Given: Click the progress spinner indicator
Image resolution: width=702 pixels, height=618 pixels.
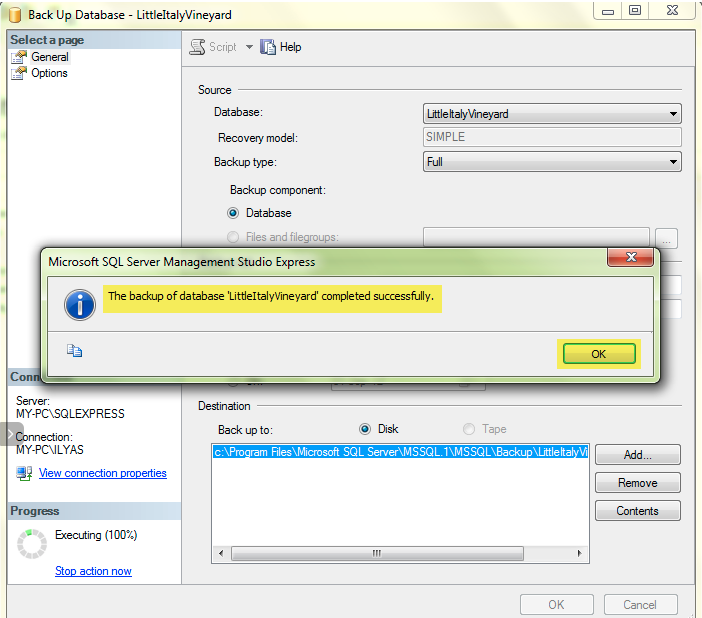Looking at the screenshot, I should [32, 544].
